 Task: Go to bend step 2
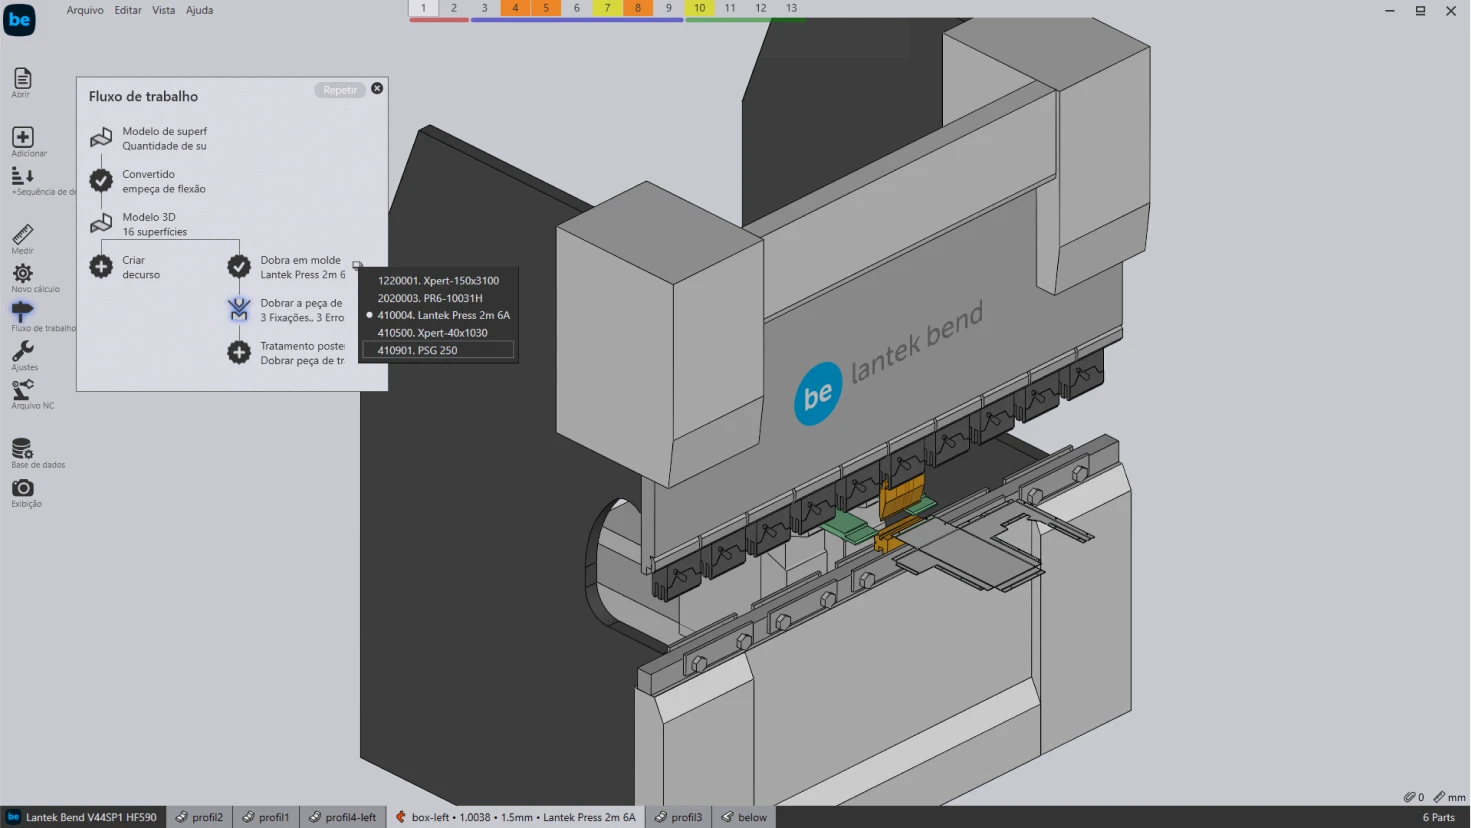point(454,8)
